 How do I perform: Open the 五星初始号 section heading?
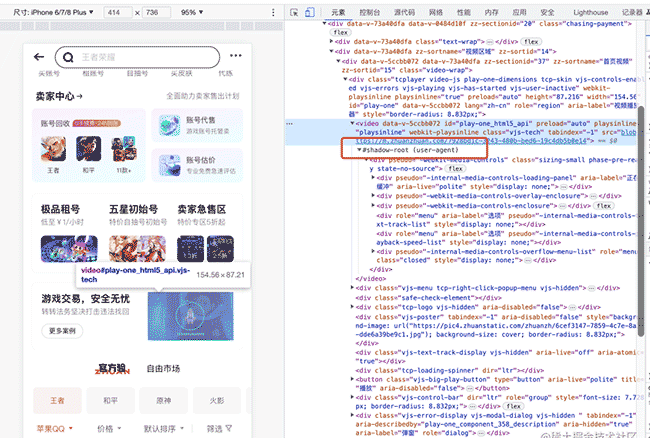pos(133,209)
